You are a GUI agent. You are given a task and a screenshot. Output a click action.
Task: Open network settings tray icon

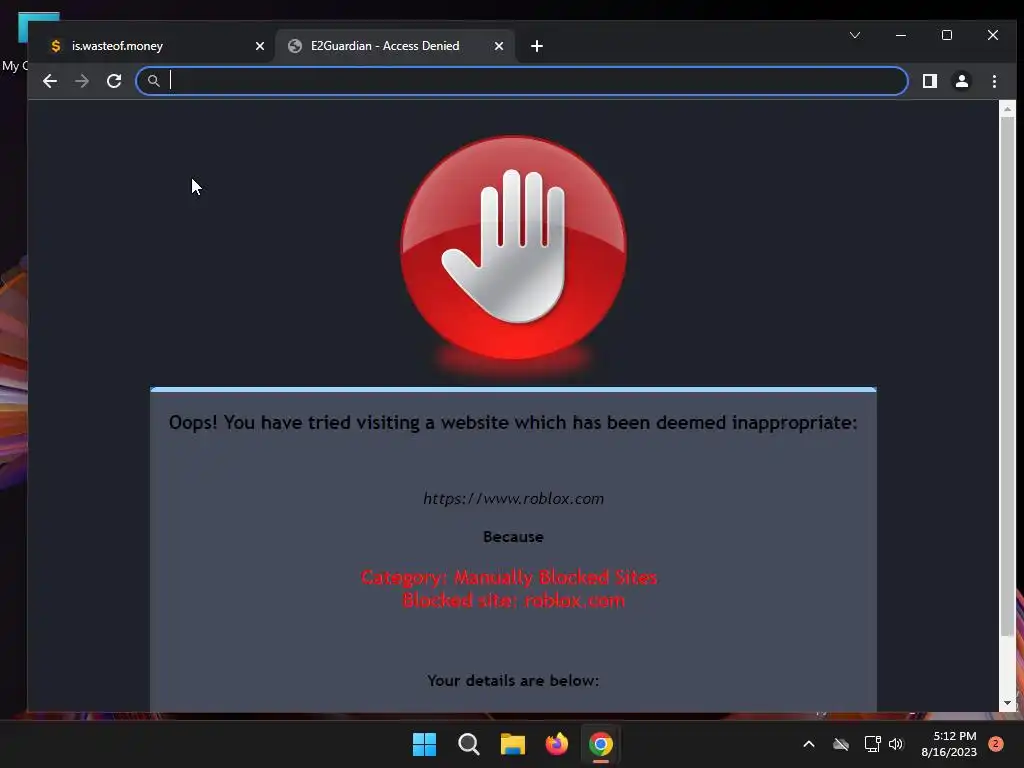[x=872, y=744]
